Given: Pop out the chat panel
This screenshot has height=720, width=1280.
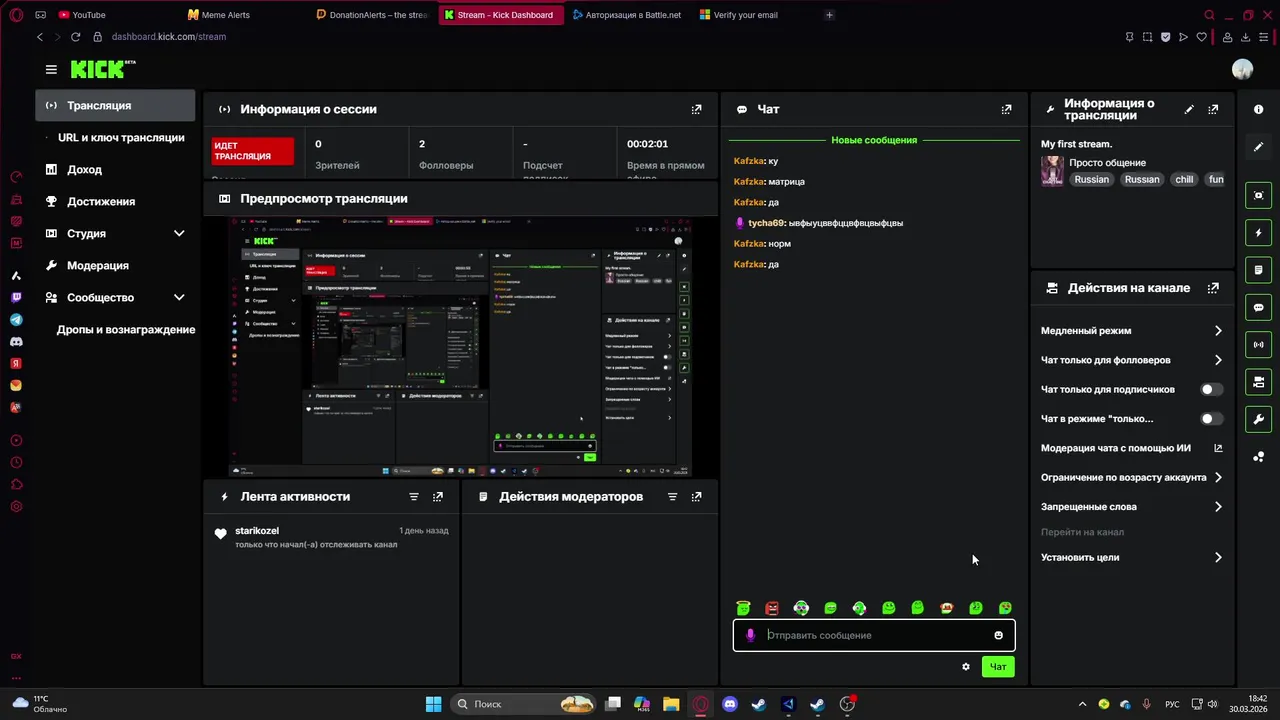Looking at the screenshot, I should click(x=1006, y=109).
